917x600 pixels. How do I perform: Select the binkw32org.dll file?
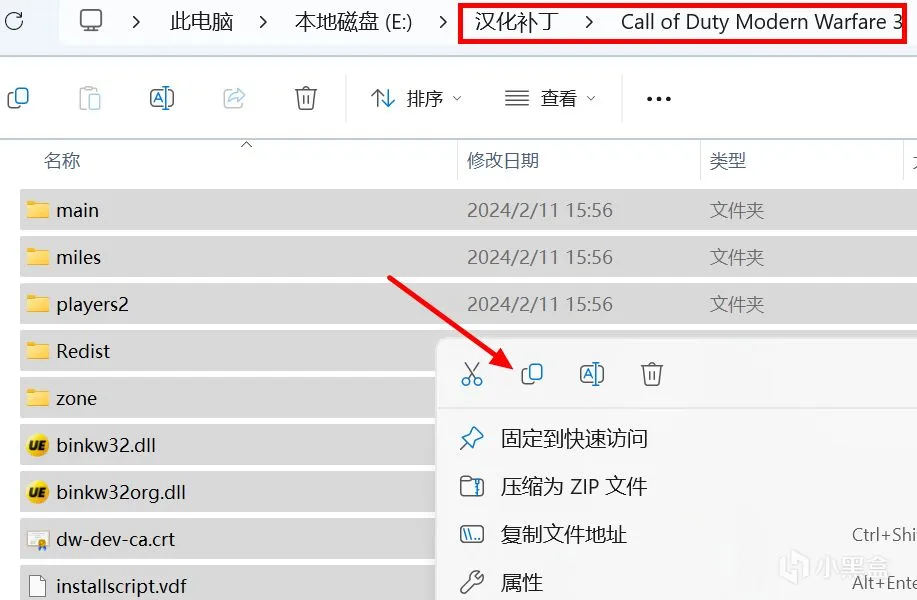coord(228,492)
